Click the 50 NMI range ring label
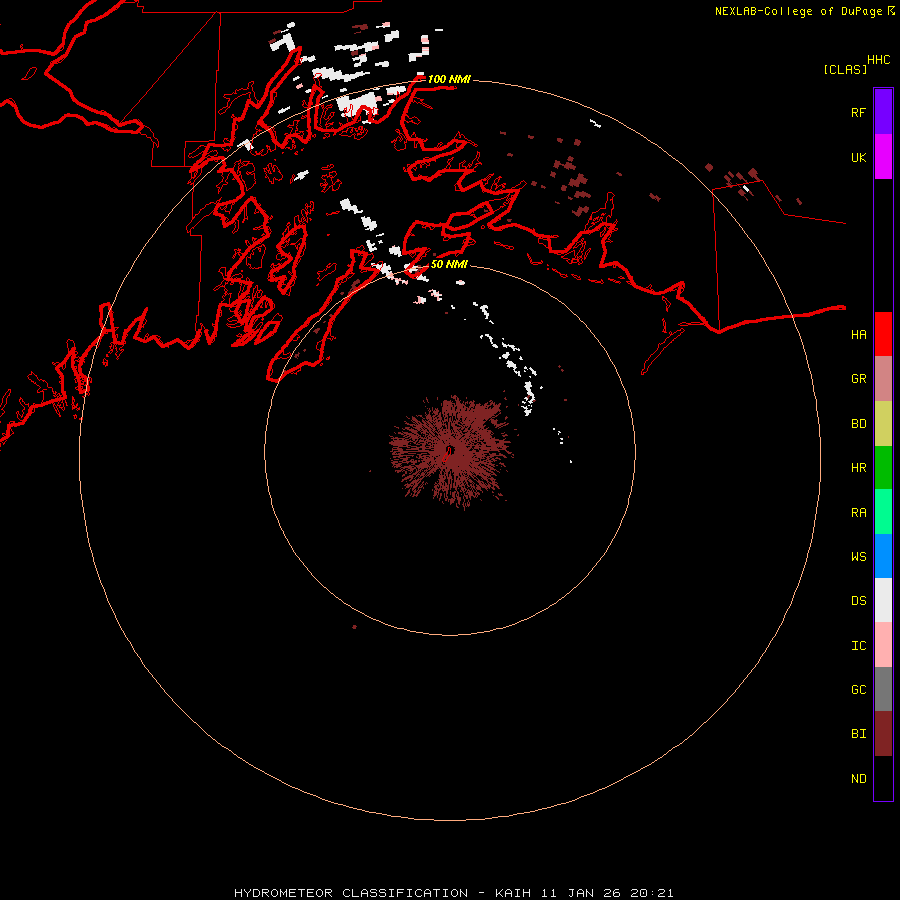 click(449, 264)
